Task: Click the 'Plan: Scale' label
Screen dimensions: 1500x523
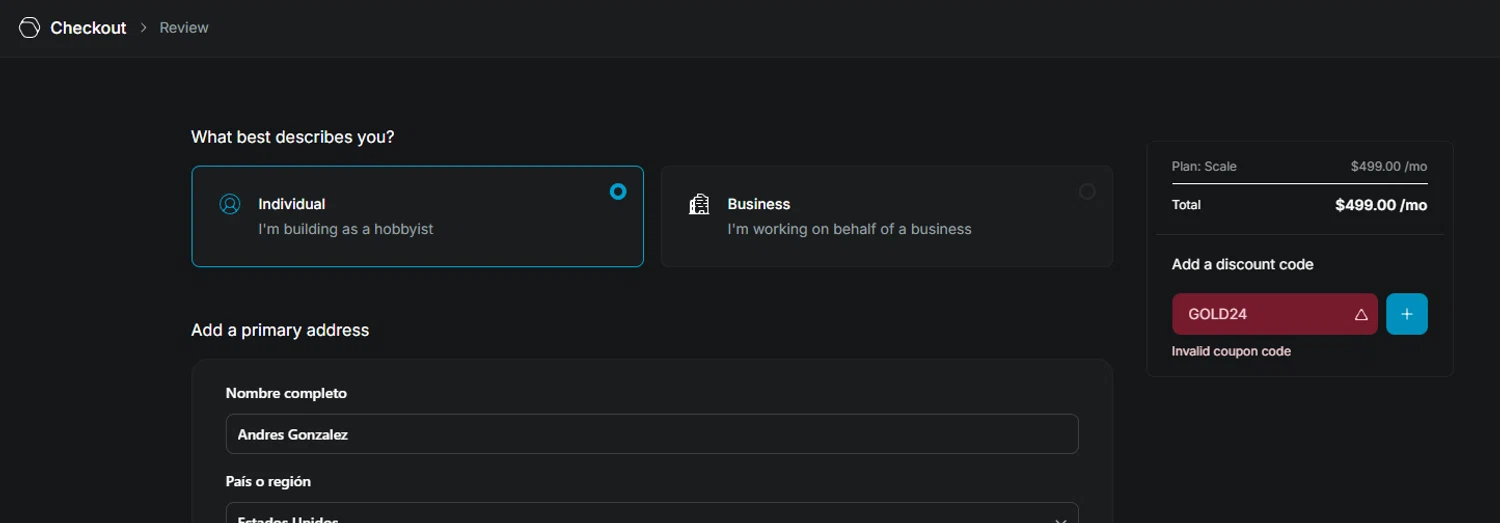Action: coord(1204,166)
